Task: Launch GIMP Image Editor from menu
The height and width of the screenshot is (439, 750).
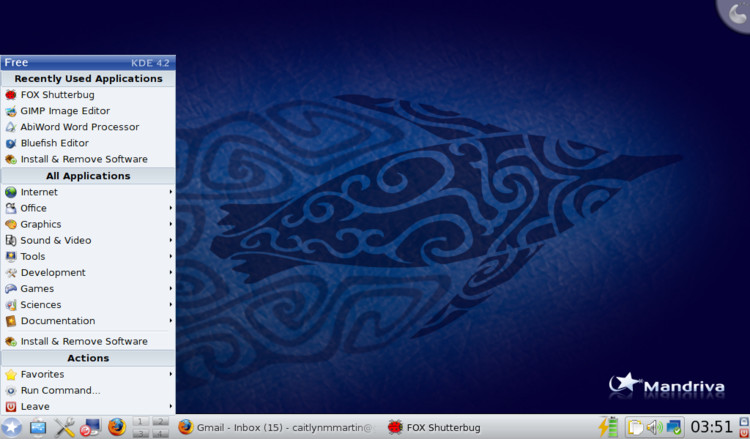Action: click(x=88, y=111)
